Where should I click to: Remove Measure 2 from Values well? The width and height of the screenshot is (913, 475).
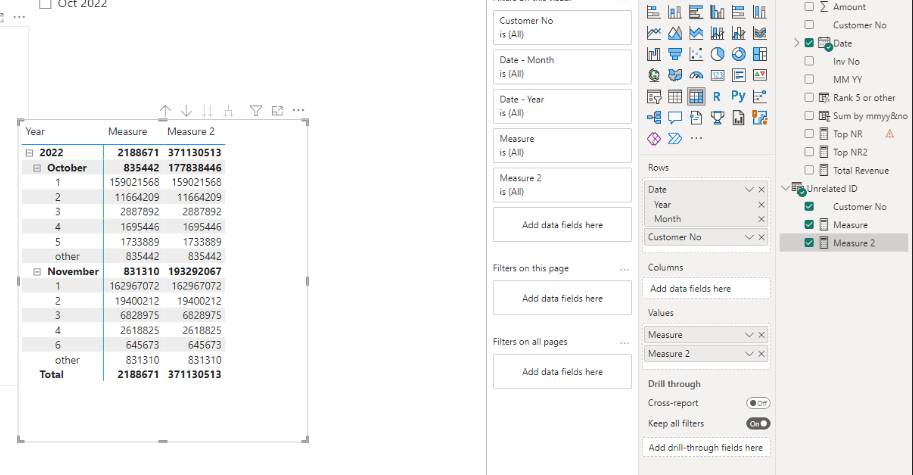[x=761, y=354]
